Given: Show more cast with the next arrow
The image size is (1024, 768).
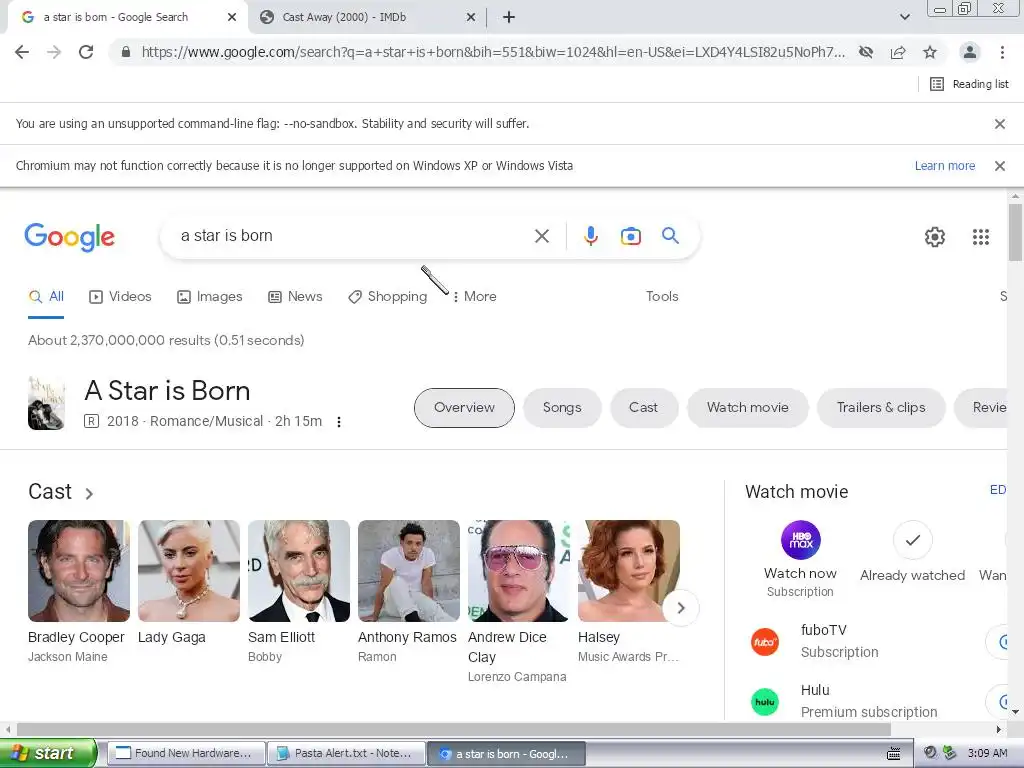Looking at the screenshot, I should click(680, 608).
